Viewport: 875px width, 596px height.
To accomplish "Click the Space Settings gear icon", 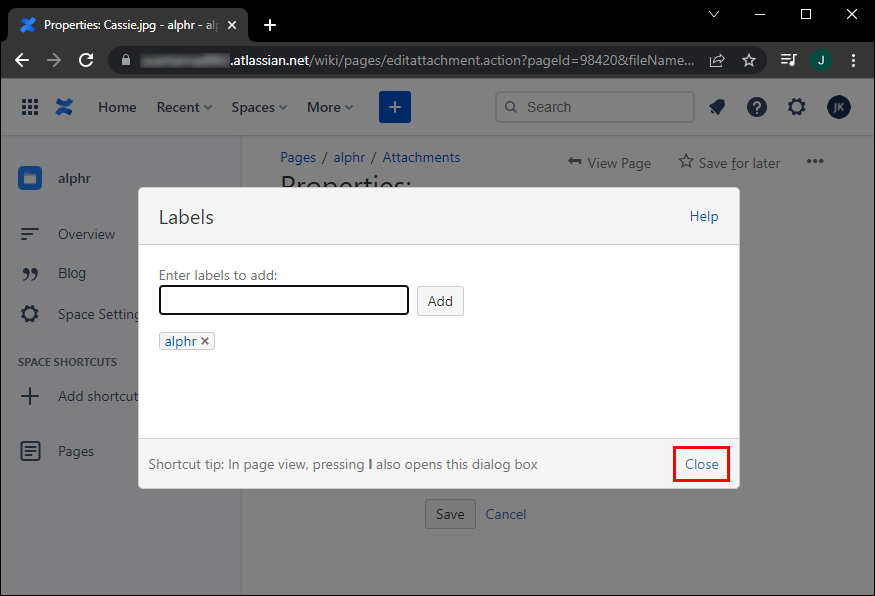I will click(x=30, y=314).
